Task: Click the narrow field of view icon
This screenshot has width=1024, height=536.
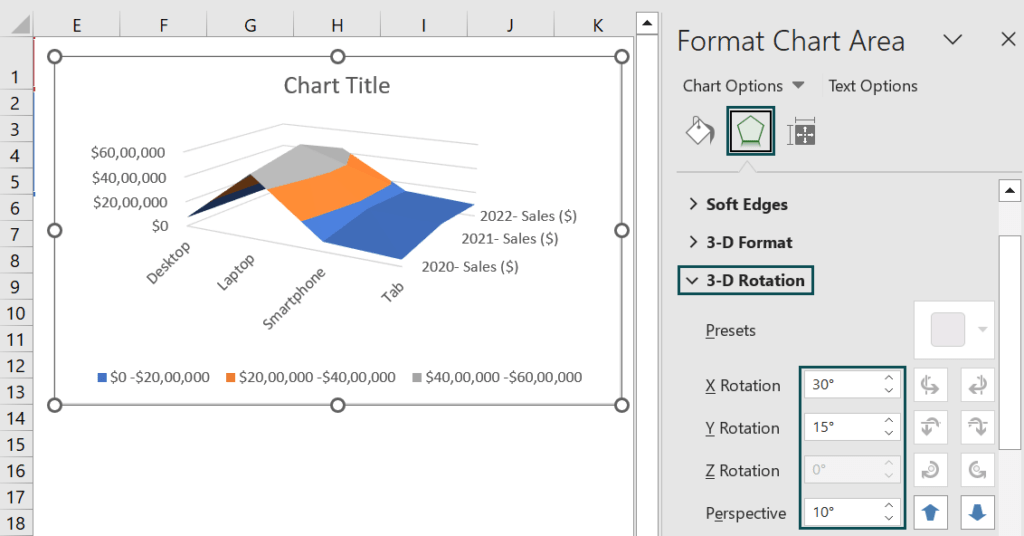Action: 930,512
